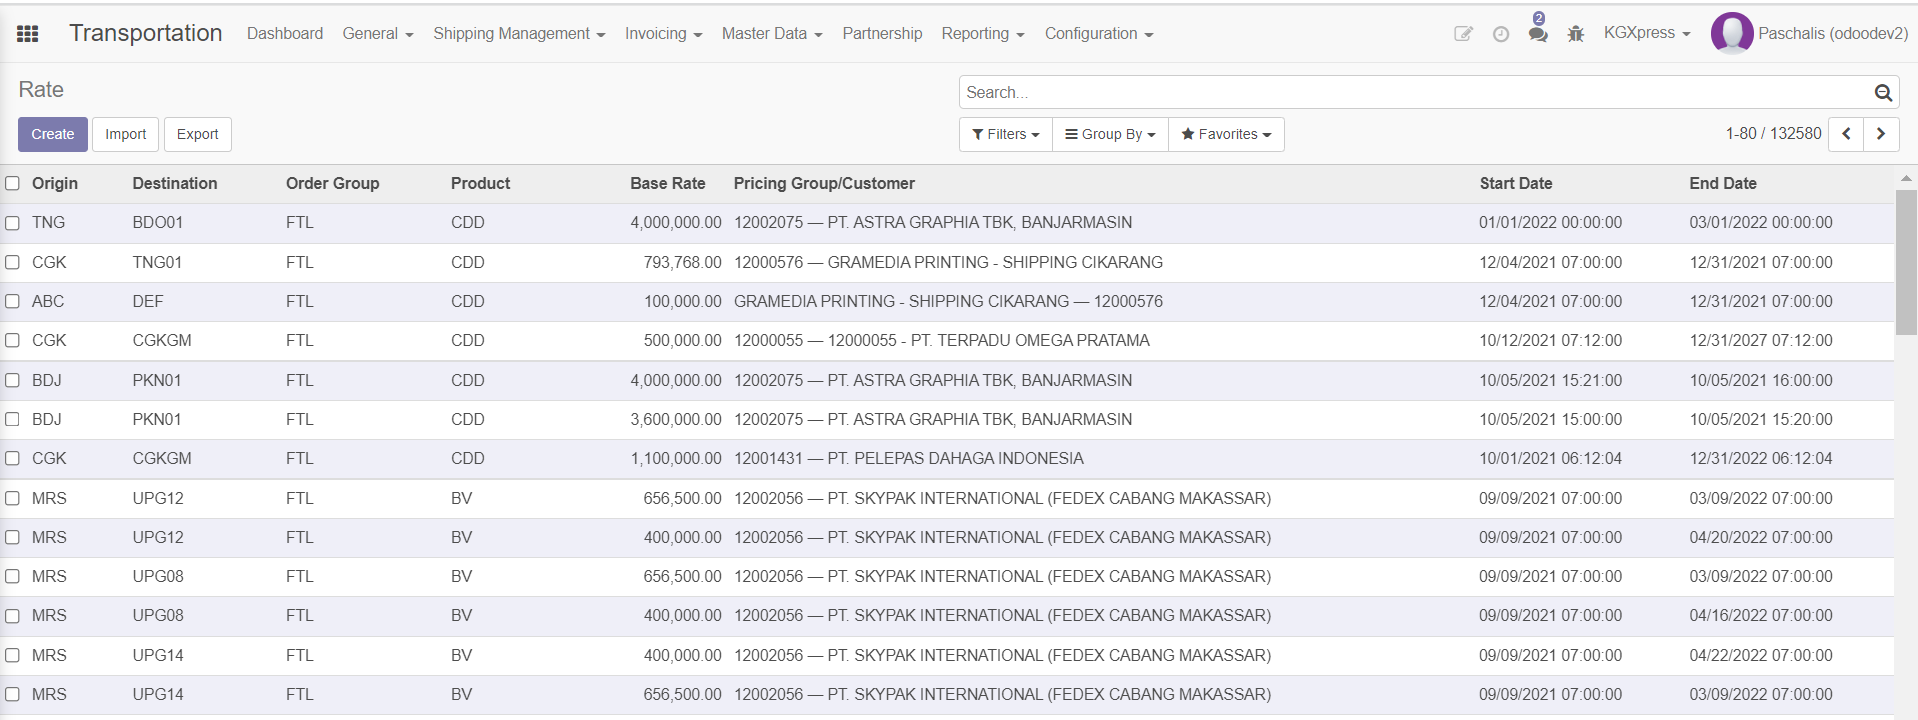Expand the General menu

(x=378, y=34)
